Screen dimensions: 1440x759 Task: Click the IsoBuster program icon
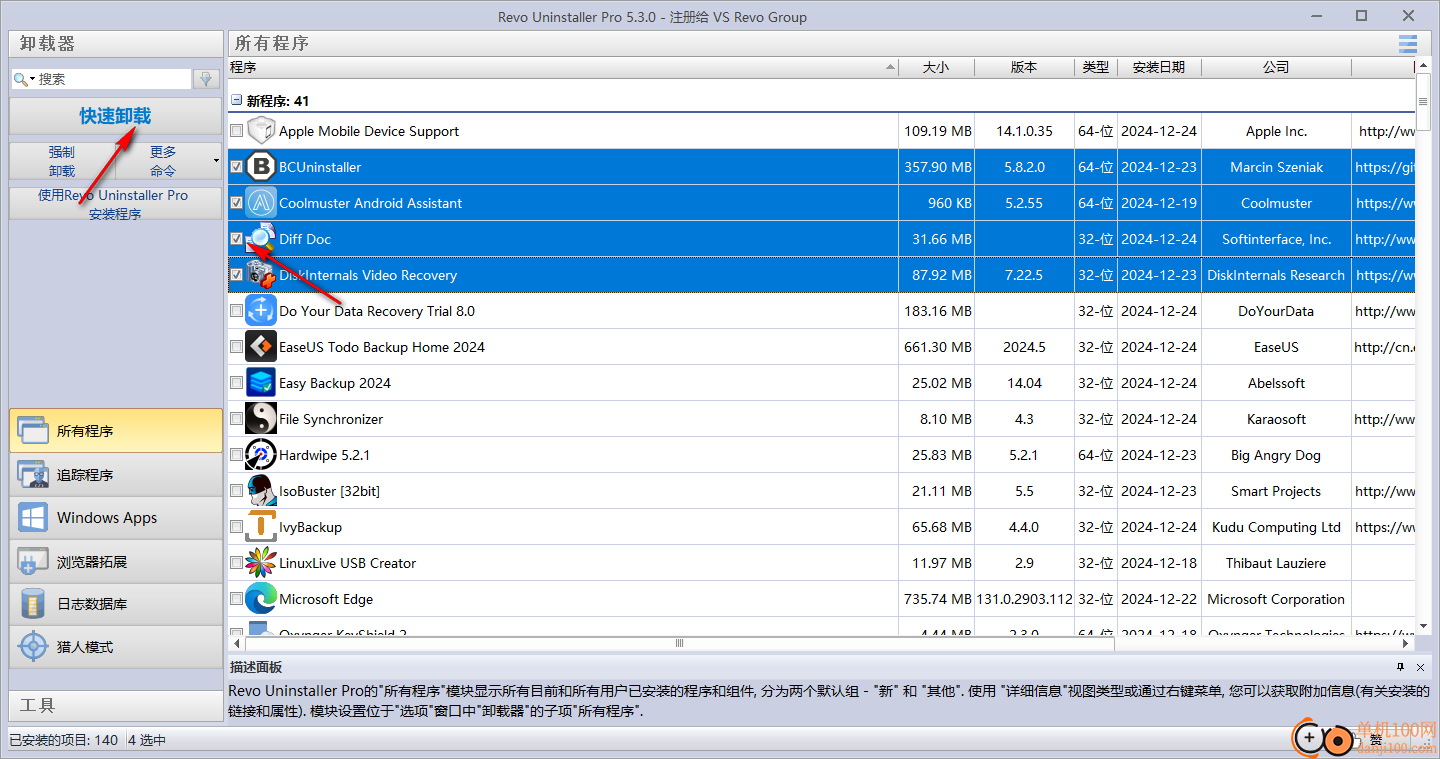[x=261, y=491]
